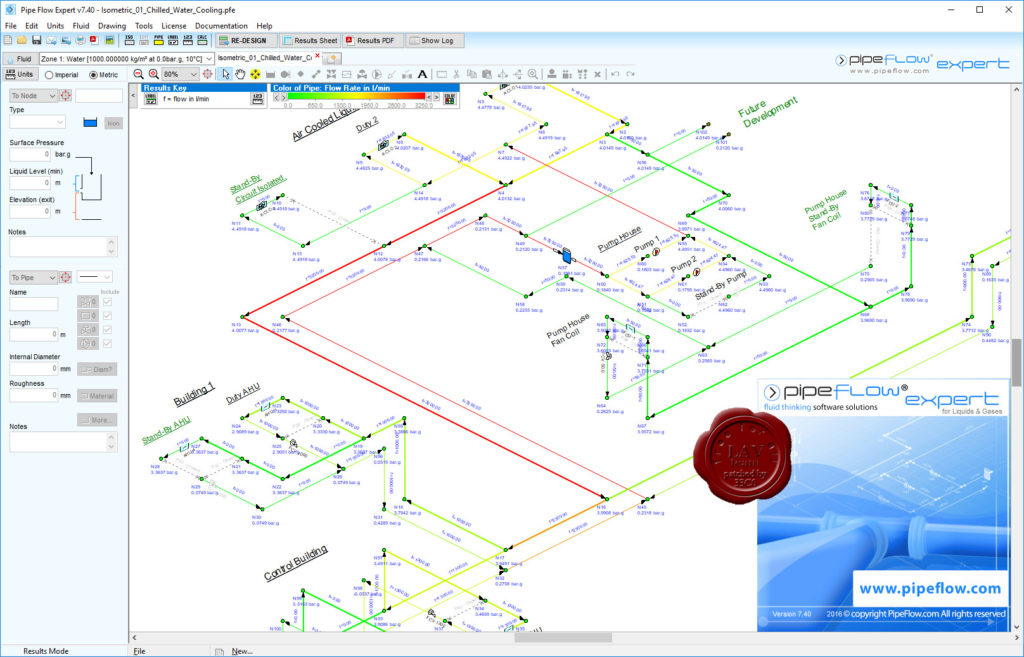Click the left arrow at gradient's left end
Viewport: 1024px width, 657px height.
click(276, 97)
